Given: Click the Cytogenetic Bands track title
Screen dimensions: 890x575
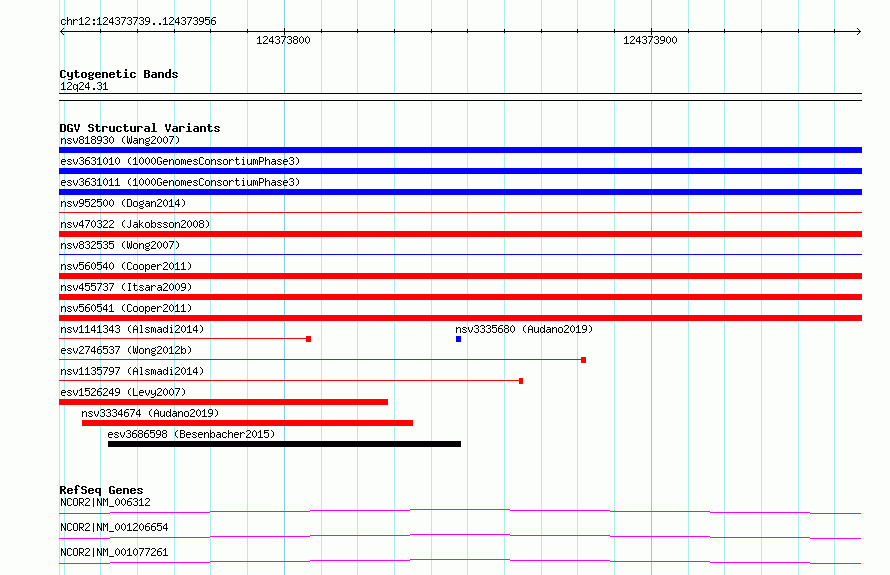Looking at the screenshot, I should (x=119, y=74).
